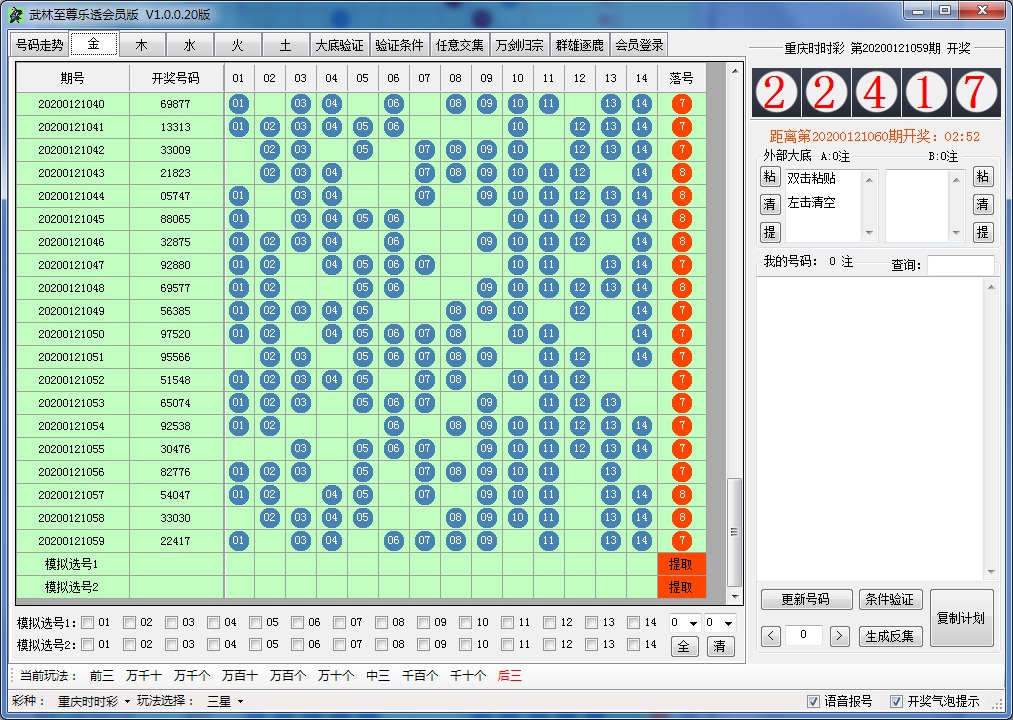Click the 号码走势 toolbar item
The height and width of the screenshot is (720, 1013).
click(x=41, y=44)
